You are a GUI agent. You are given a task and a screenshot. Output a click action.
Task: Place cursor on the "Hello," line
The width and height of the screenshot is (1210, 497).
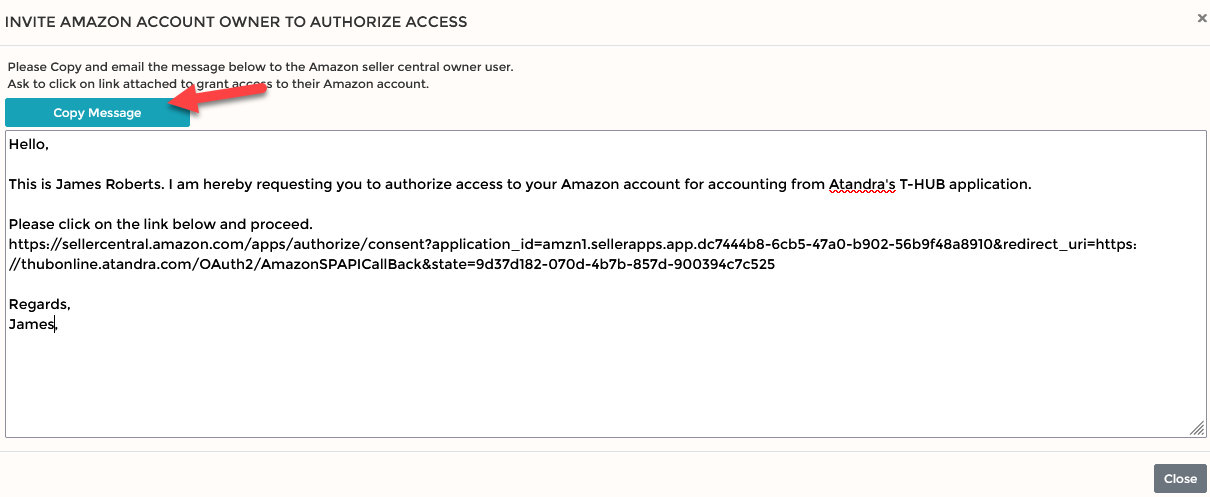point(28,144)
